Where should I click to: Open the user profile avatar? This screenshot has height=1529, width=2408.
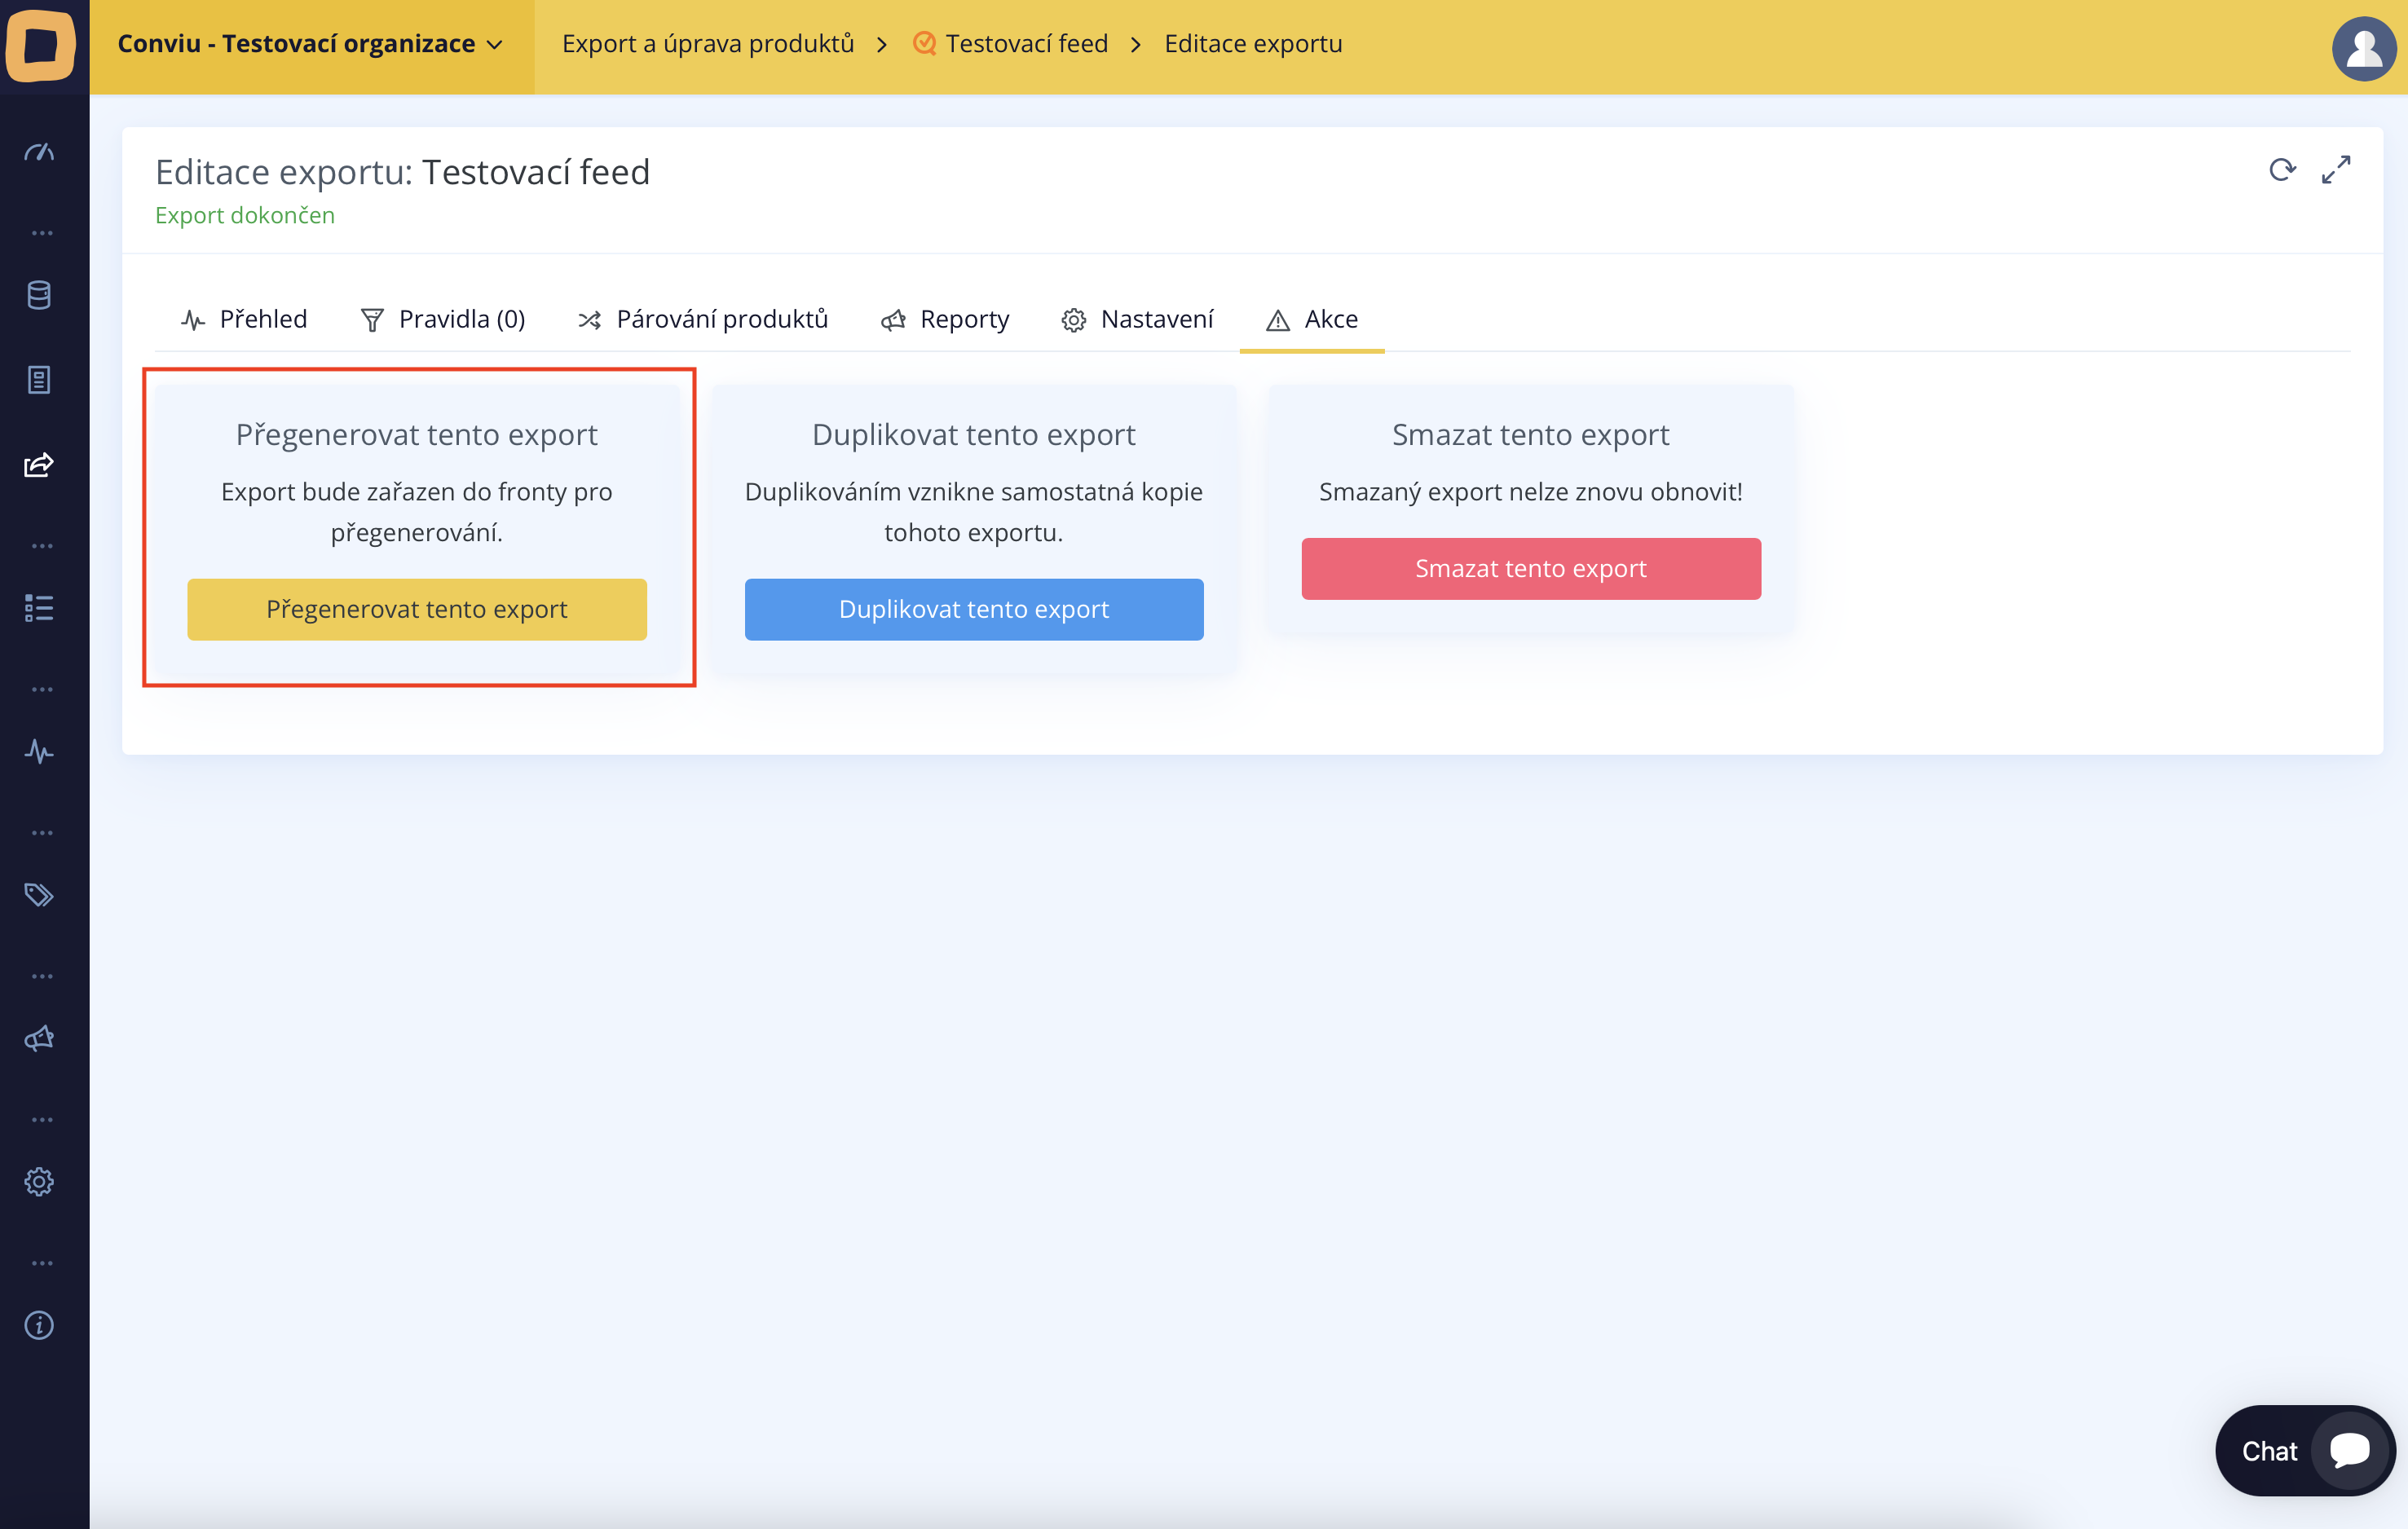click(2363, 47)
